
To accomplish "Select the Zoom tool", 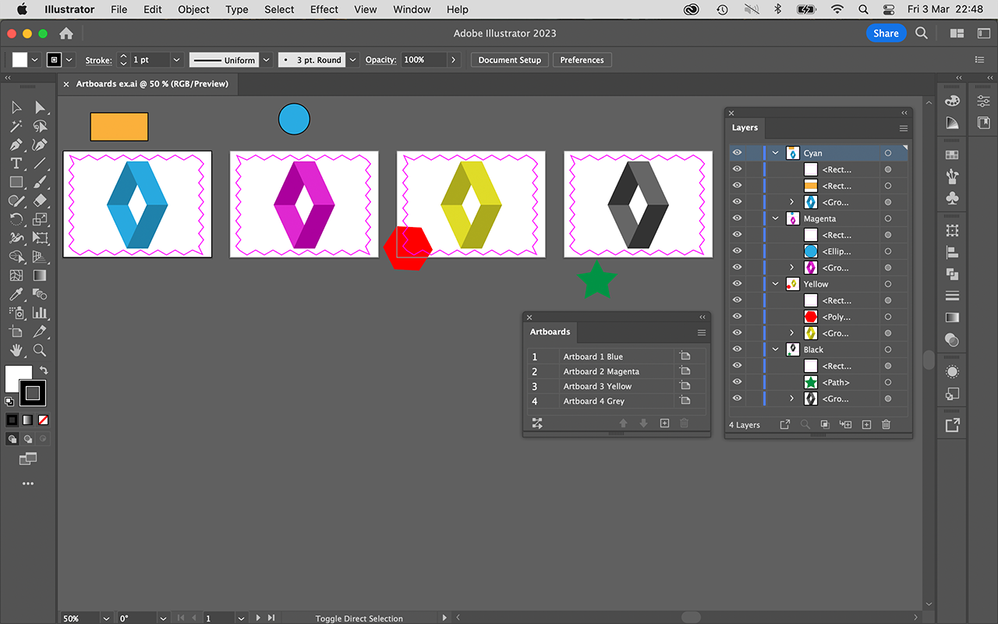I will click(40, 350).
